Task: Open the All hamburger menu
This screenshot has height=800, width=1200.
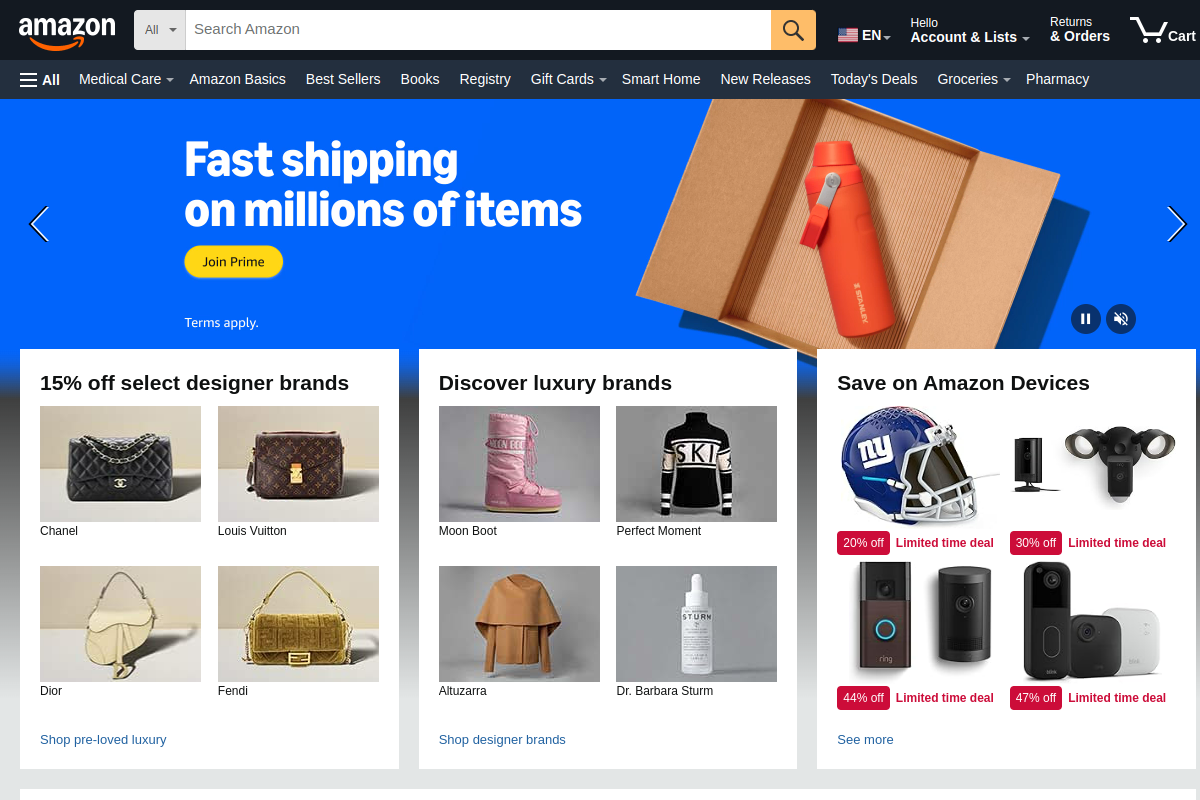Action: 40,79
